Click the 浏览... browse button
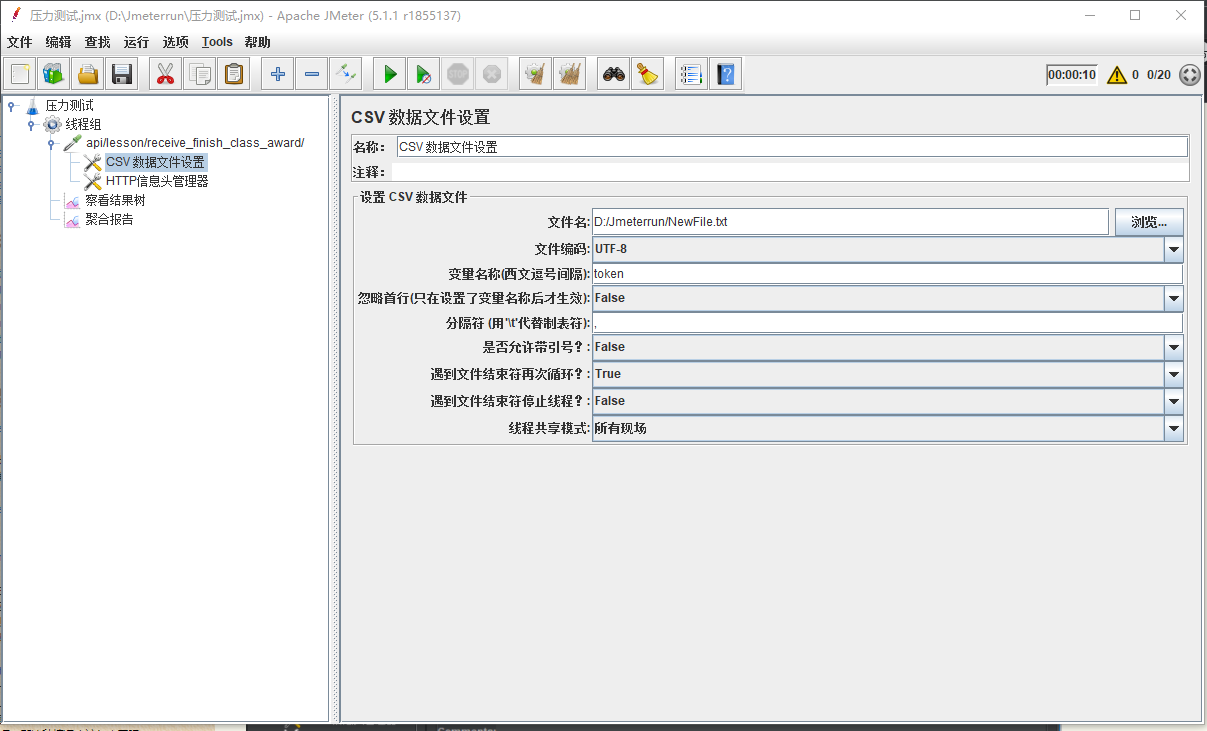Screen dimensions: 1207x731 coord(1149,222)
